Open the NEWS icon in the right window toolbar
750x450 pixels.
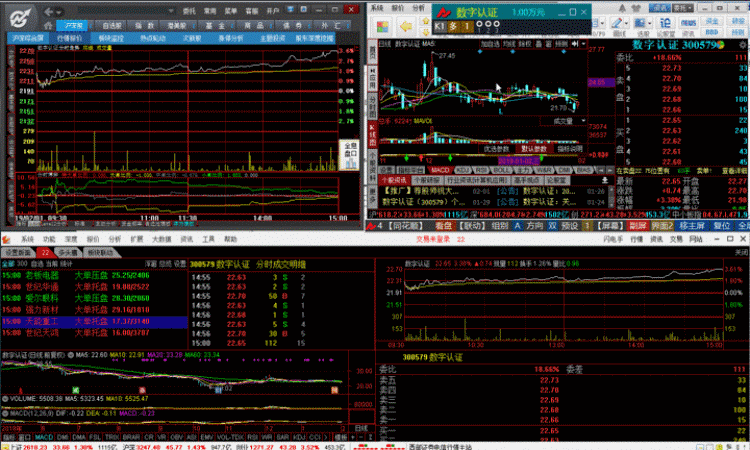(x=688, y=23)
